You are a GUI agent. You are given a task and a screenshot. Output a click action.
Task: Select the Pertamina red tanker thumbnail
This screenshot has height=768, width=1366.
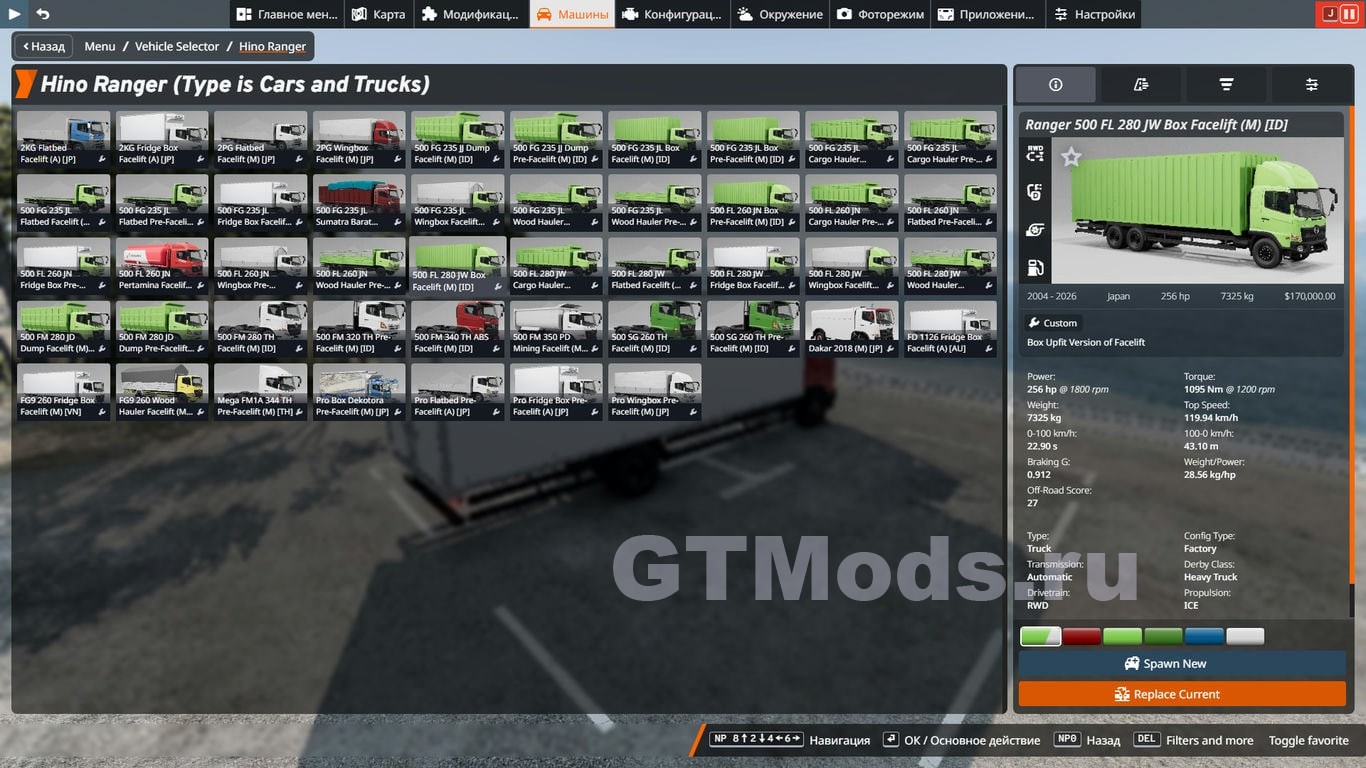point(162,266)
